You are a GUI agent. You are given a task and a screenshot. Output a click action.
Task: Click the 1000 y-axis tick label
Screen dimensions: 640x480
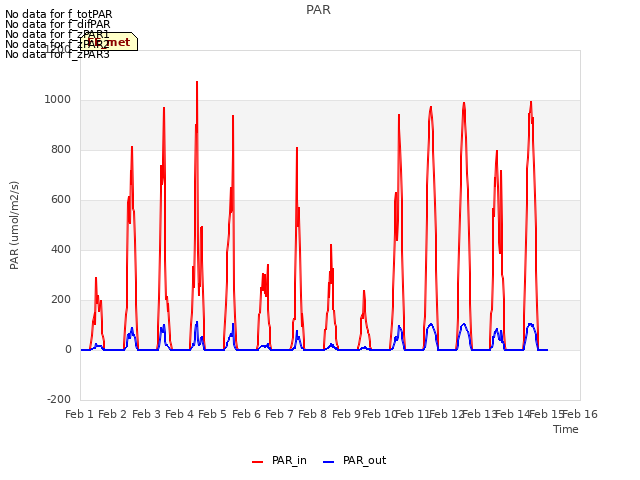point(58,100)
